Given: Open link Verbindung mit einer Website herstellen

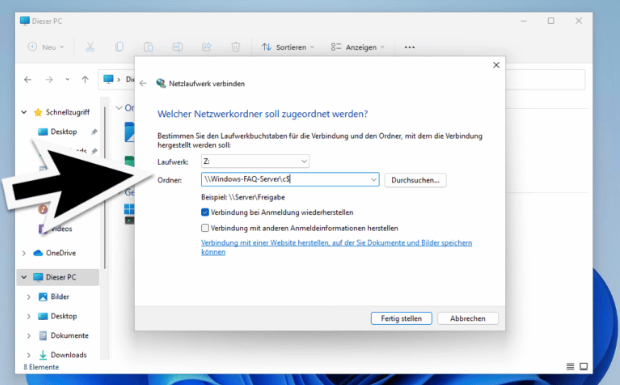Looking at the screenshot, I should tap(336, 247).
